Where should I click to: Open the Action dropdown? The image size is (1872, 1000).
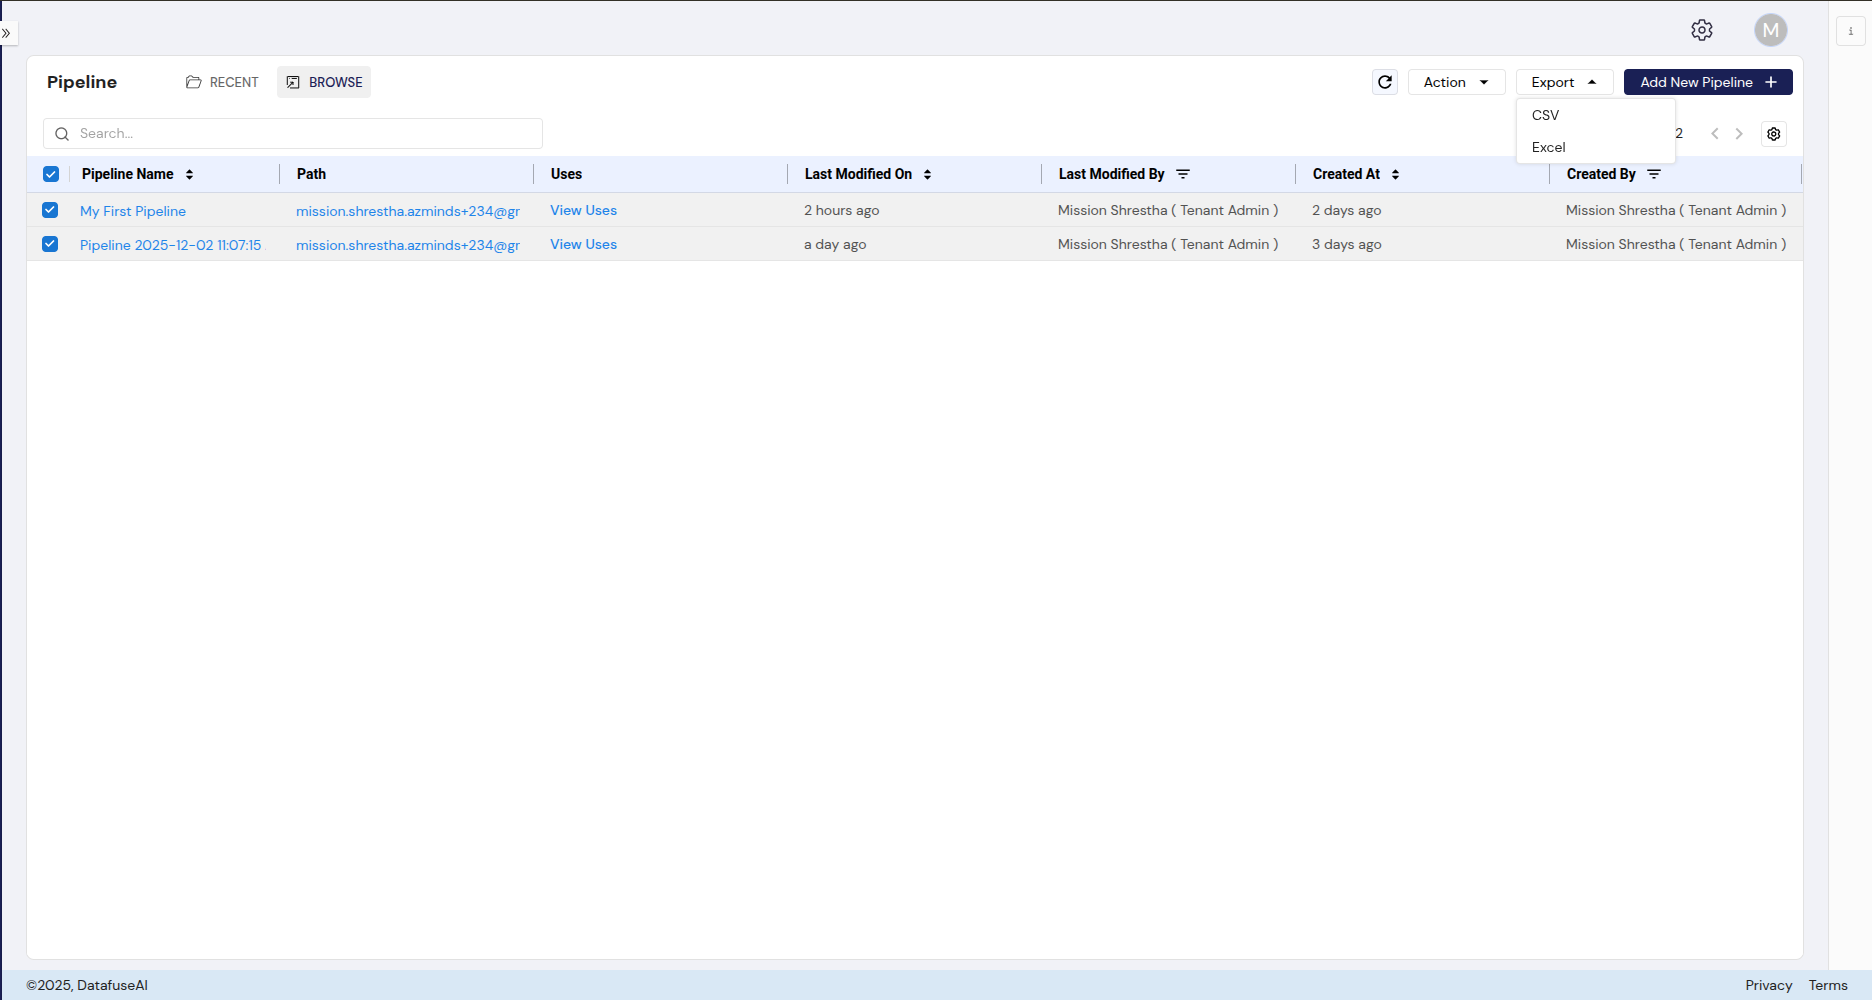(1456, 82)
